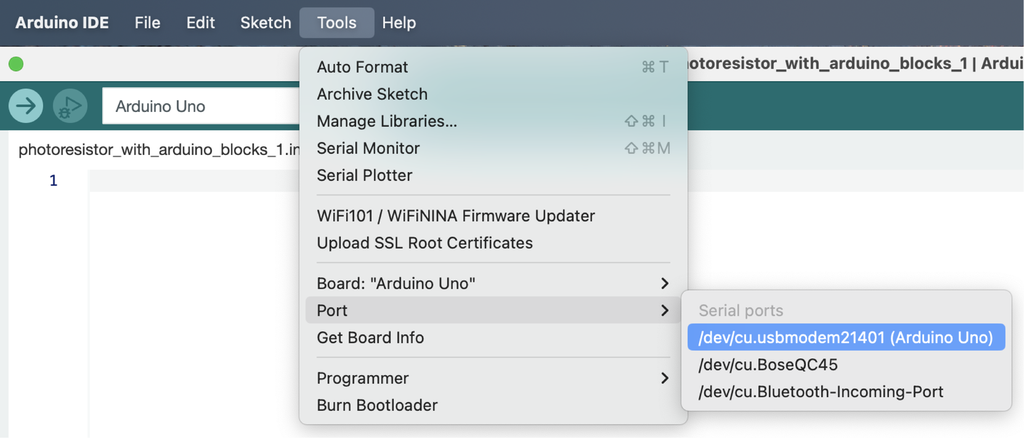Choose Archive Sketch
Viewport: 1024px width, 438px height.
click(372, 94)
